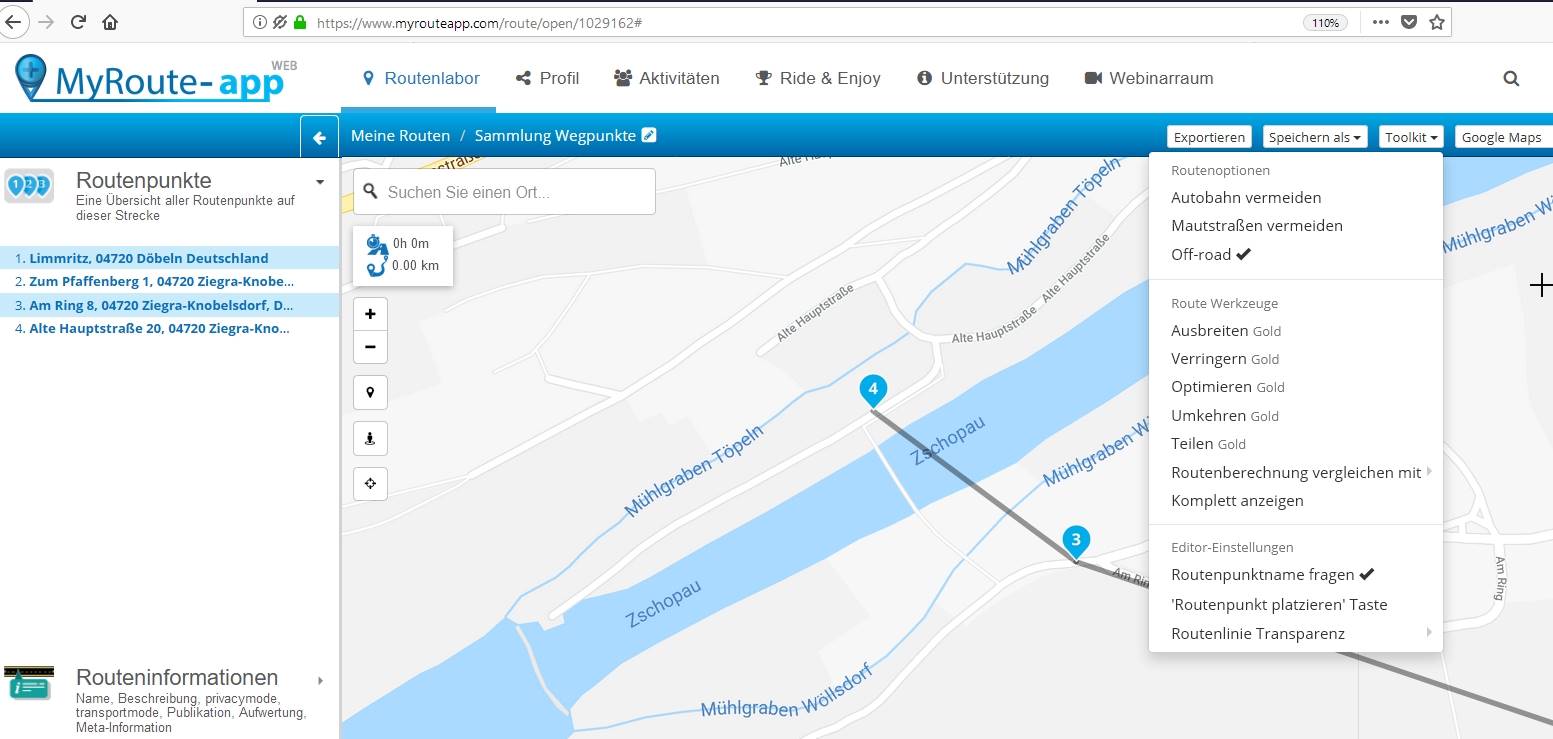
Task: Collapse sidebar with the left arrow button
Action: tap(319, 138)
